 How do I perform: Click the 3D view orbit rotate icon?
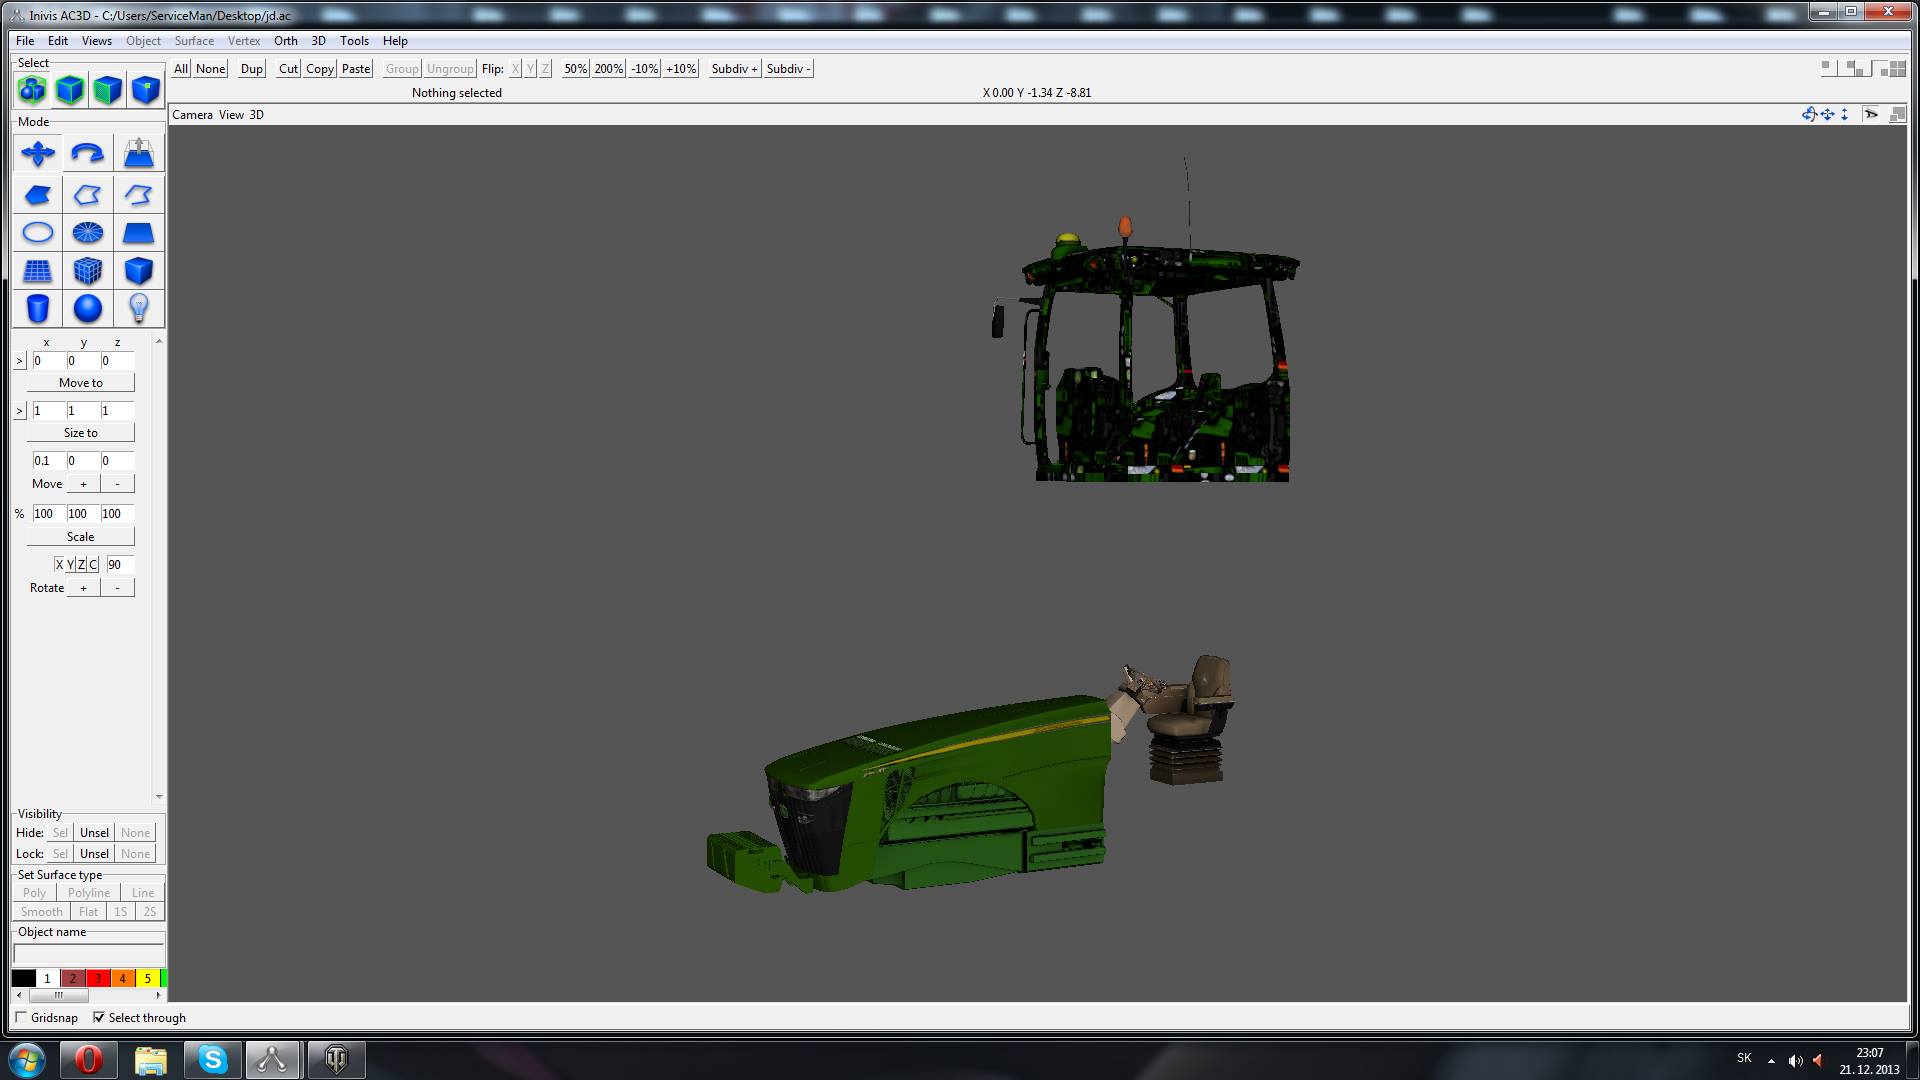click(x=1809, y=114)
